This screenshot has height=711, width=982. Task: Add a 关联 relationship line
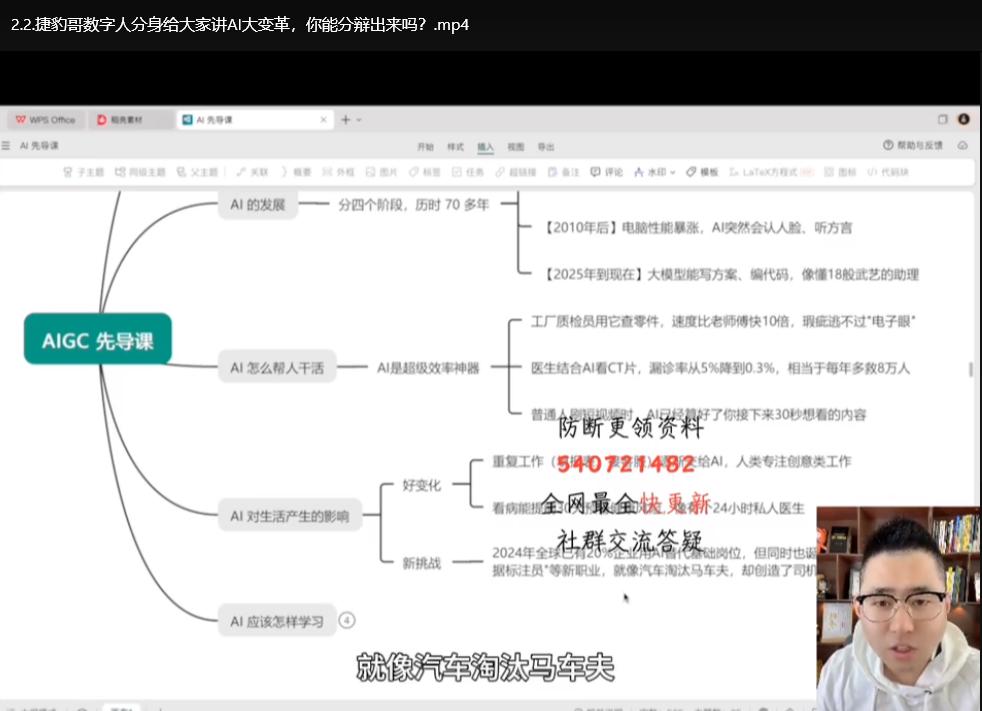point(252,172)
